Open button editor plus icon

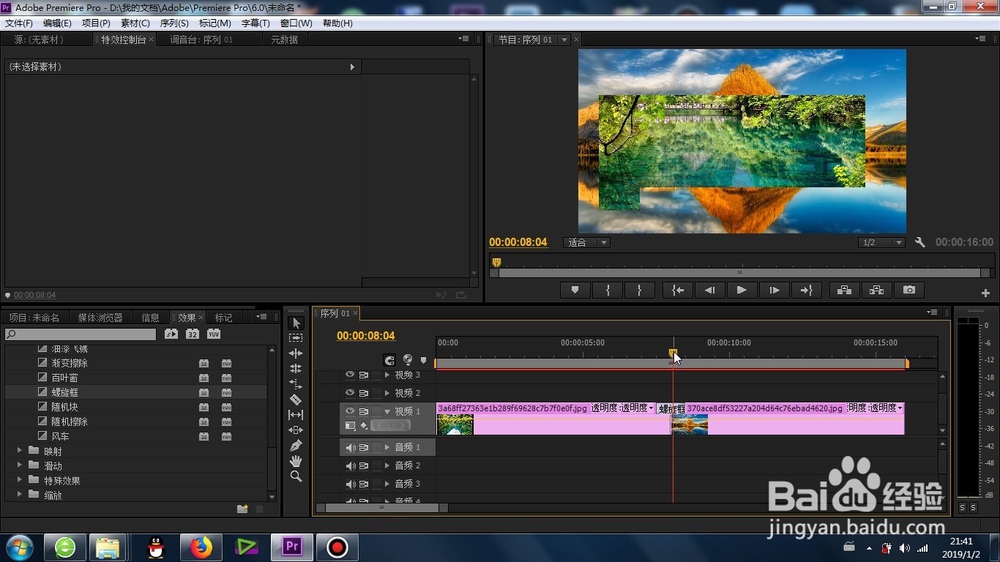(x=985, y=293)
